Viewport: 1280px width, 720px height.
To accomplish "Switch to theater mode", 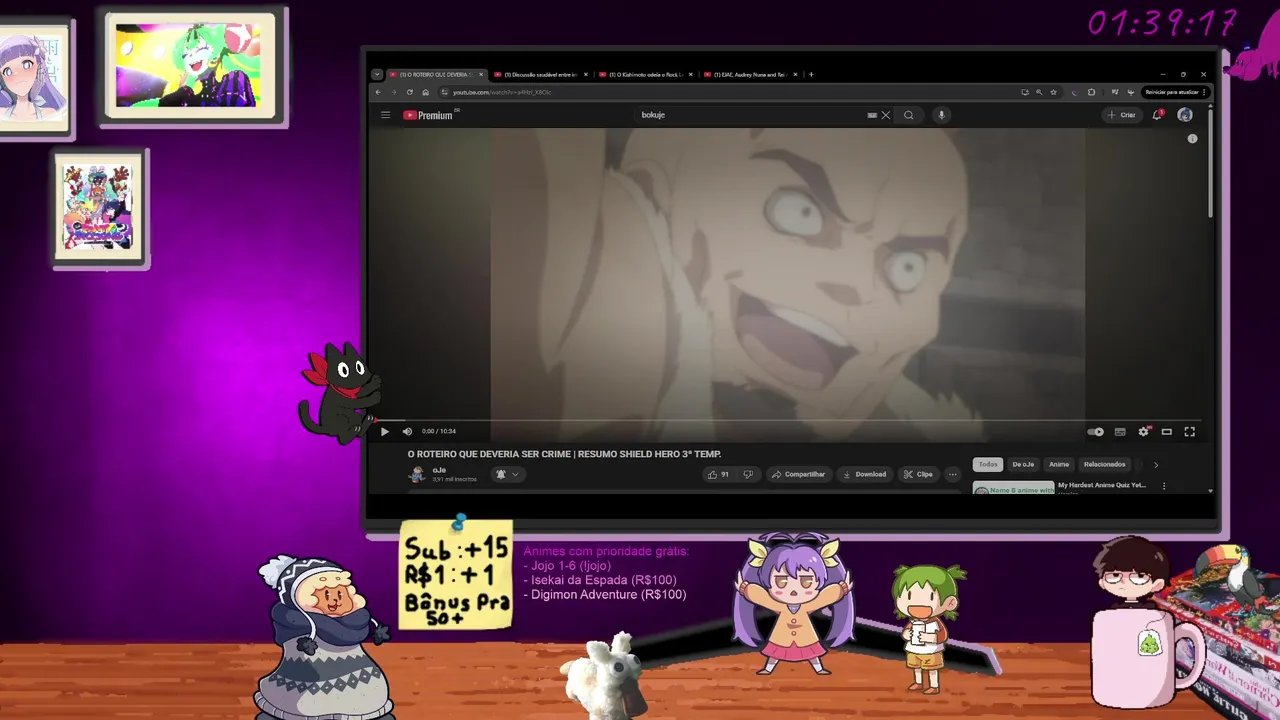I will click(x=1166, y=432).
